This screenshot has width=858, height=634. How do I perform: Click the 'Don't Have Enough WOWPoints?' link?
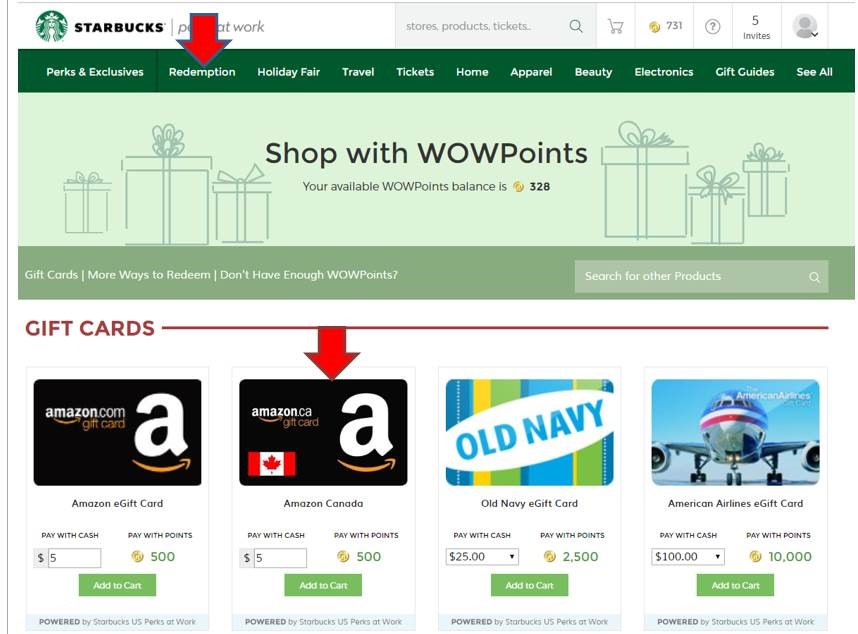pyautogui.click(x=309, y=275)
